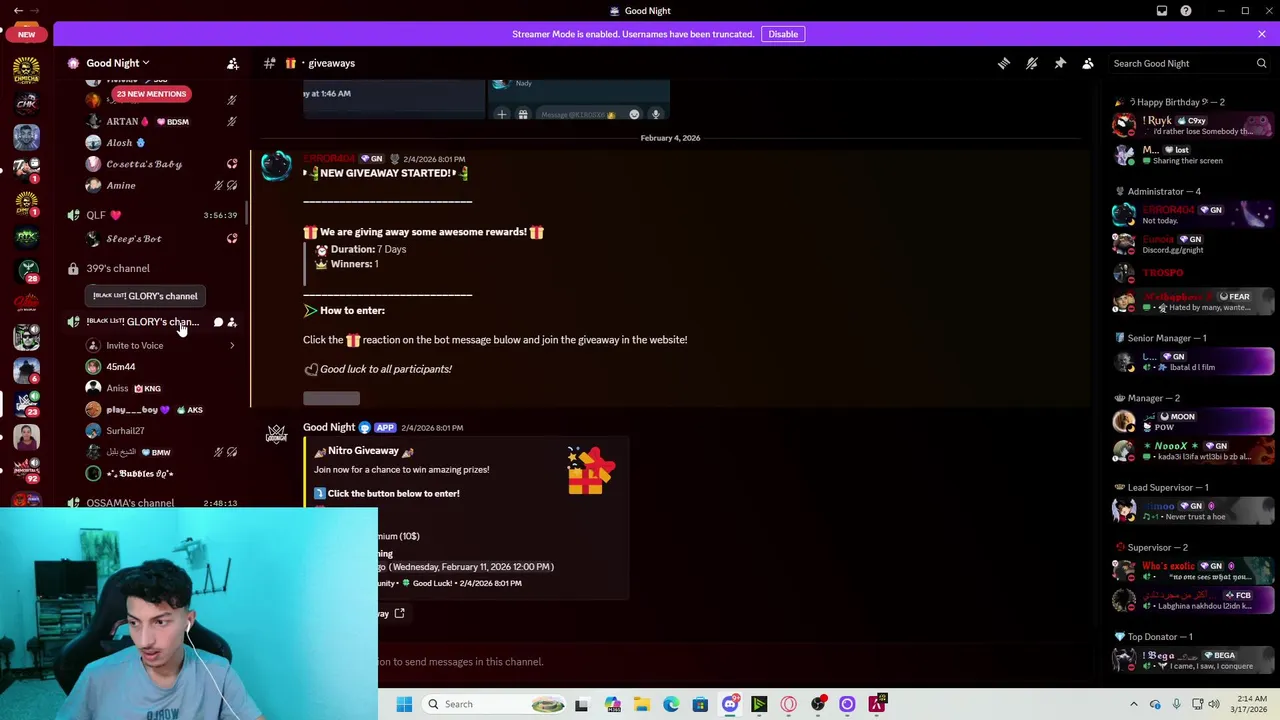Viewport: 1280px width, 720px height.
Task: Click the invite people icon beside server name
Action: (232, 63)
